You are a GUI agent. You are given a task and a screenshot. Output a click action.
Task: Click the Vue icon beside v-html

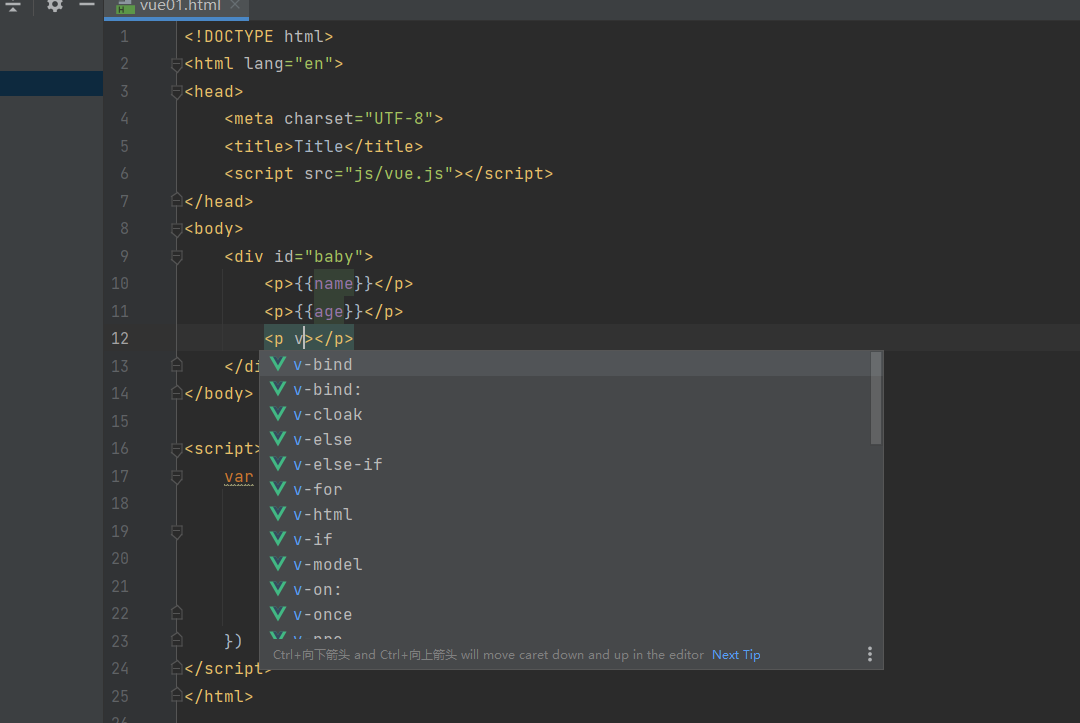click(x=278, y=513)
